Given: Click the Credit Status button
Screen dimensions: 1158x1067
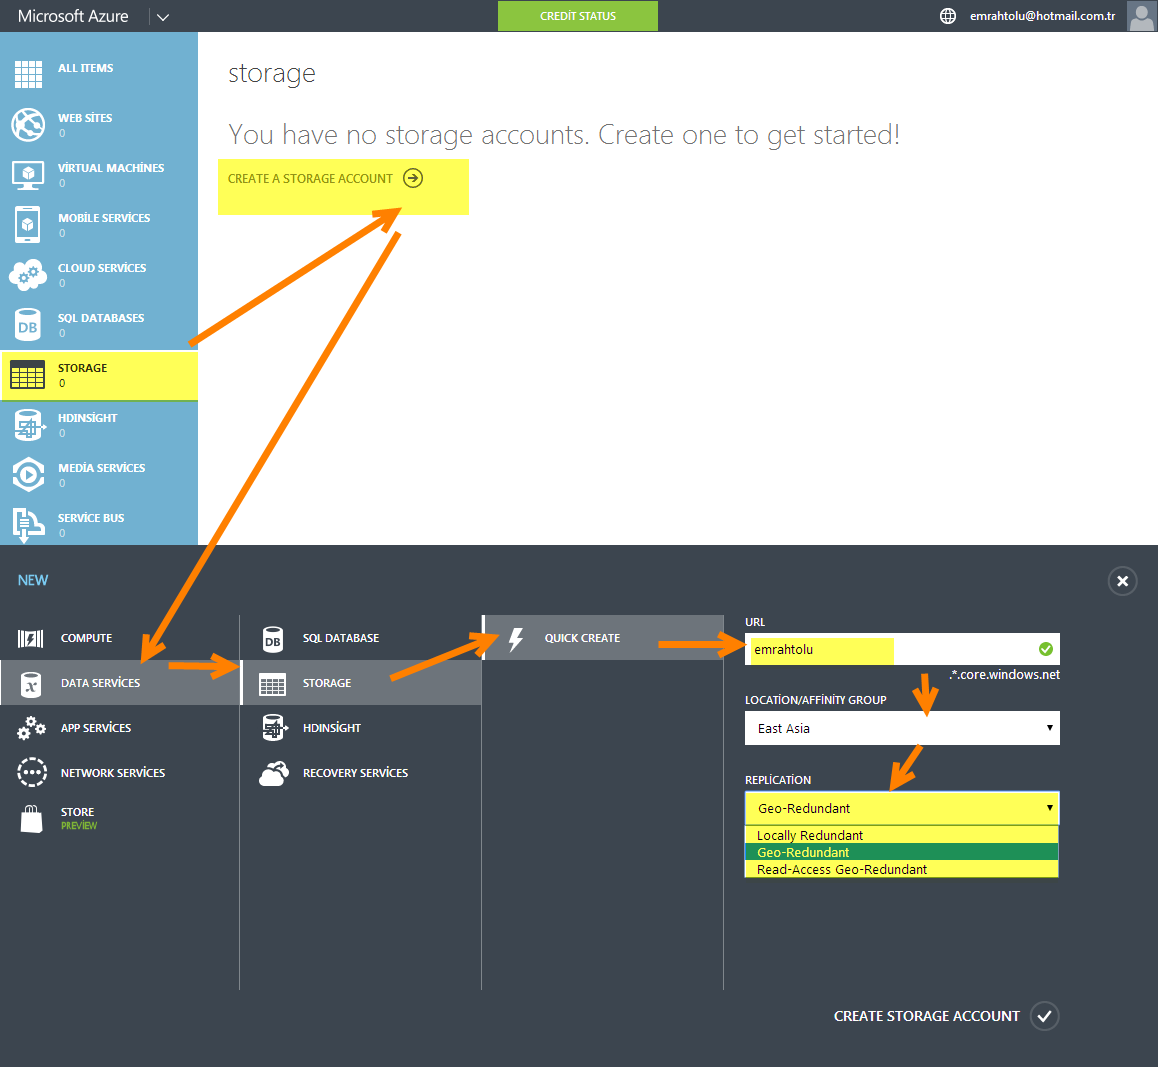Looking at the screenshot, I should click(x=578, y=16).
